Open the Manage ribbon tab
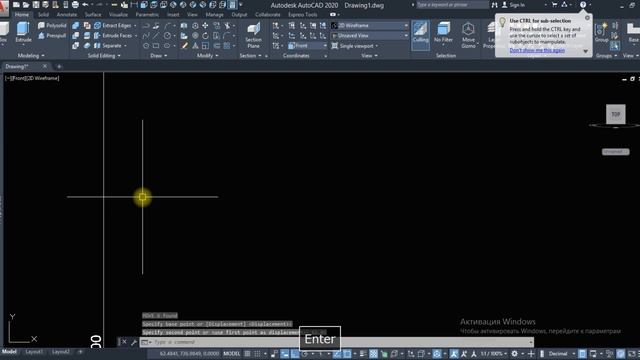Viewport: 640px width, 360px height. pos(214,15)
